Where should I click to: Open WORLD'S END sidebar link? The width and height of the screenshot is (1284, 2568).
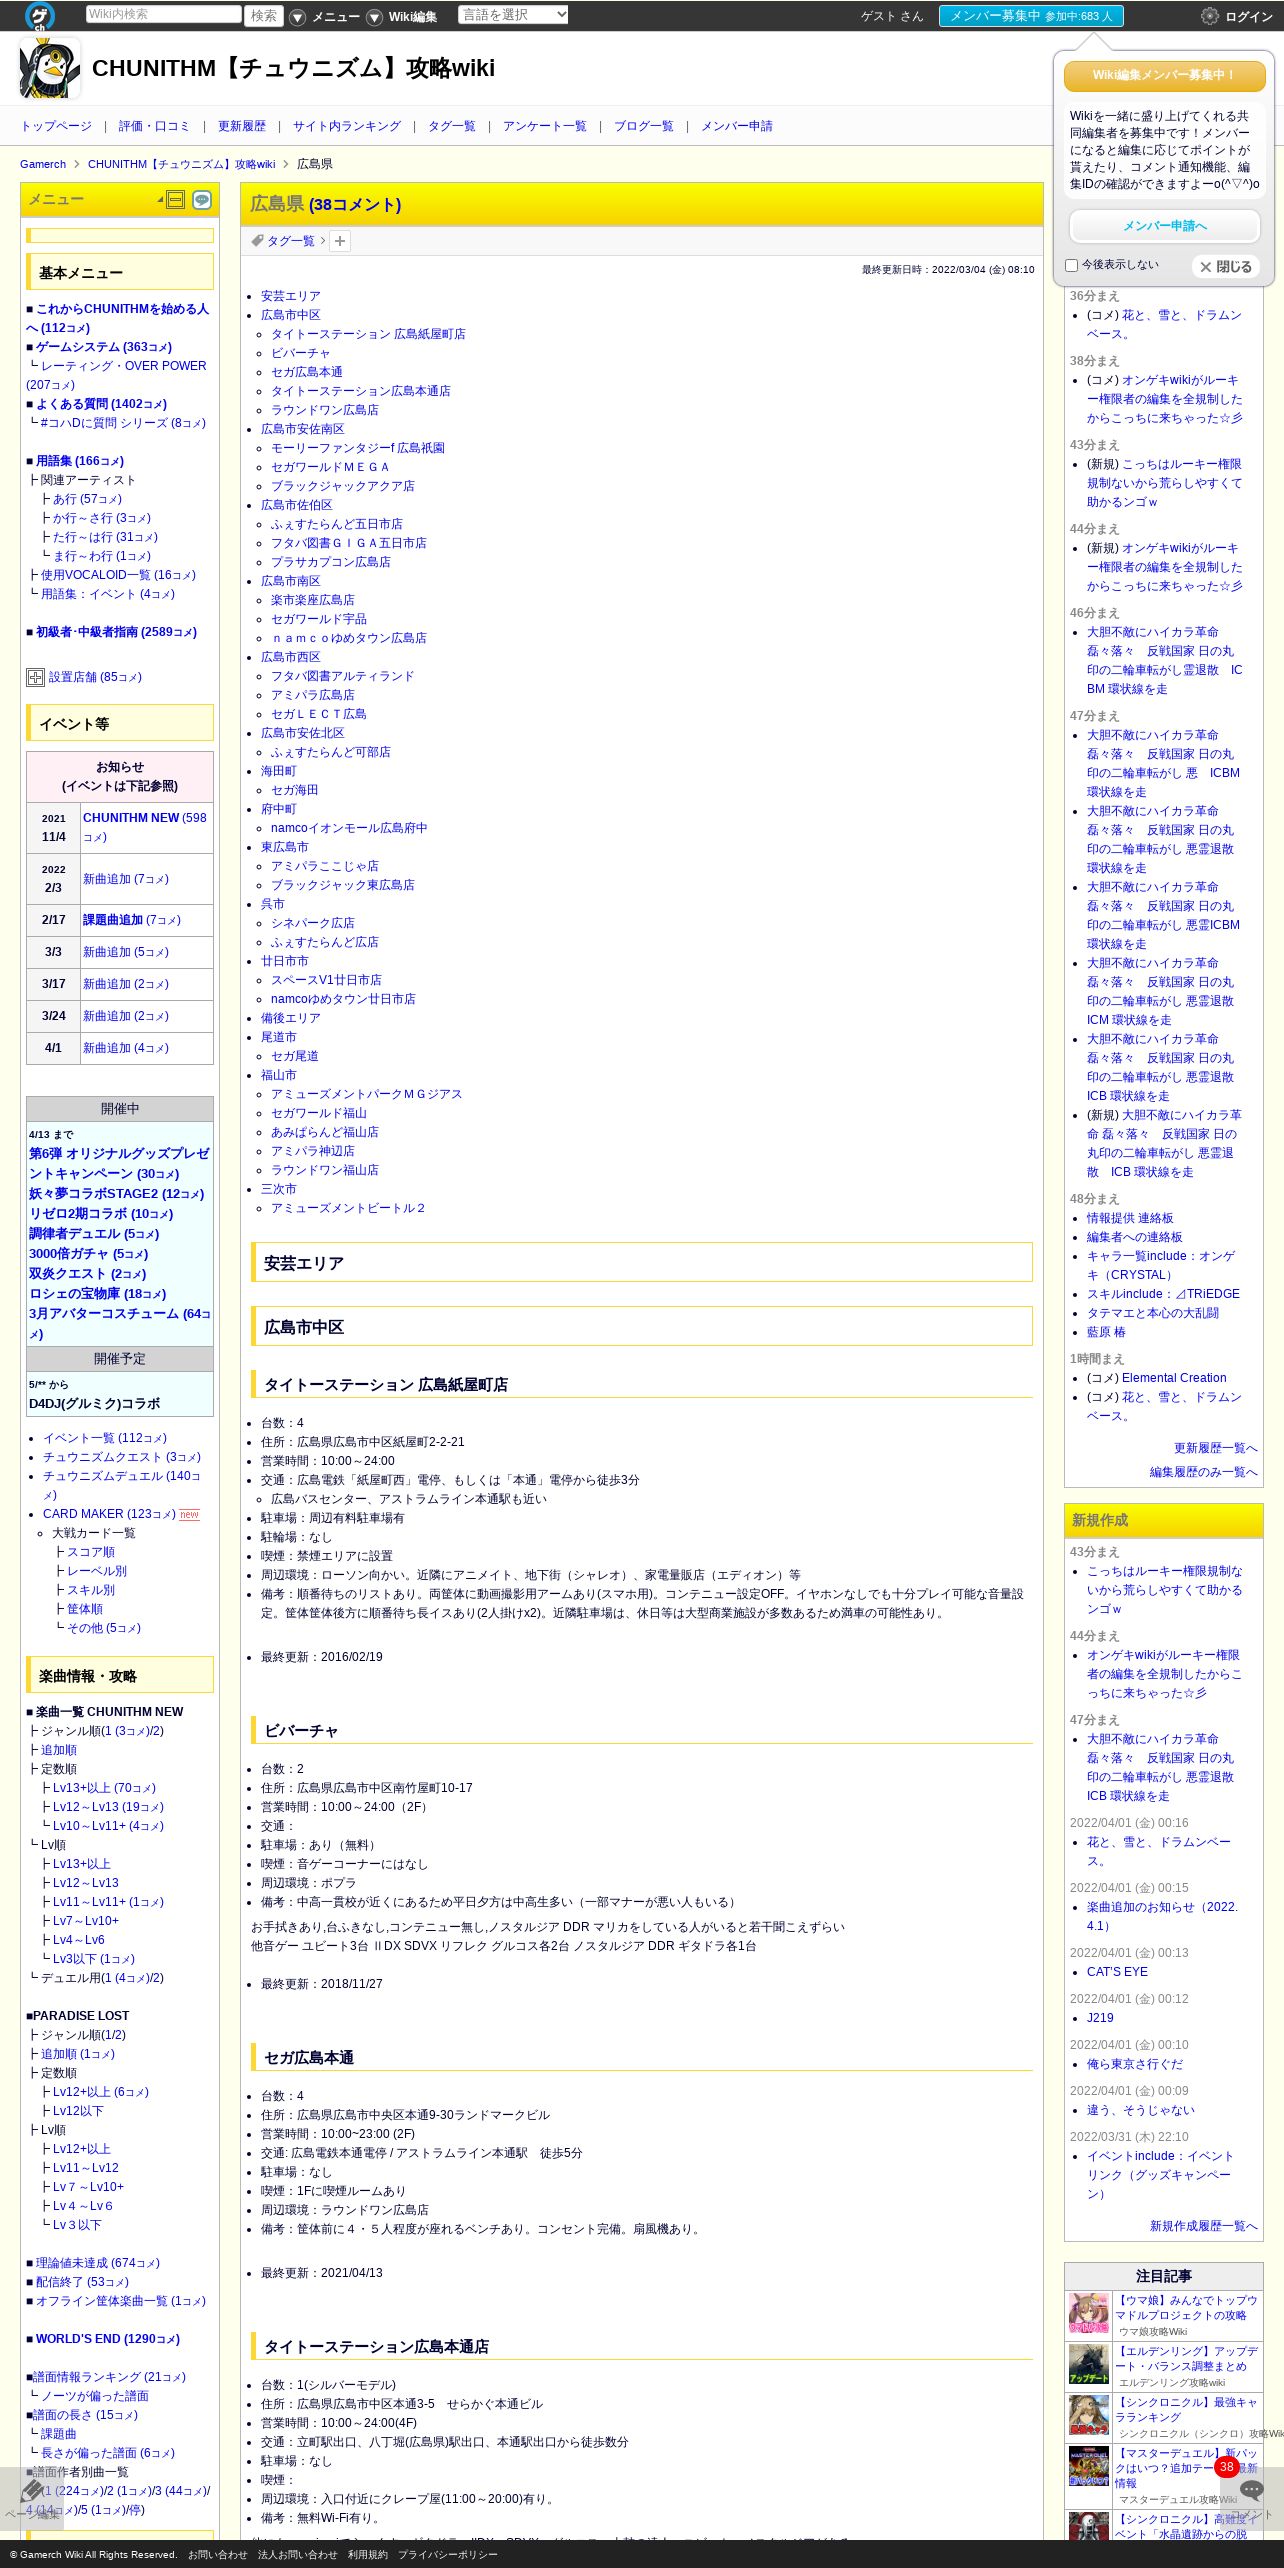[108, 2339]
